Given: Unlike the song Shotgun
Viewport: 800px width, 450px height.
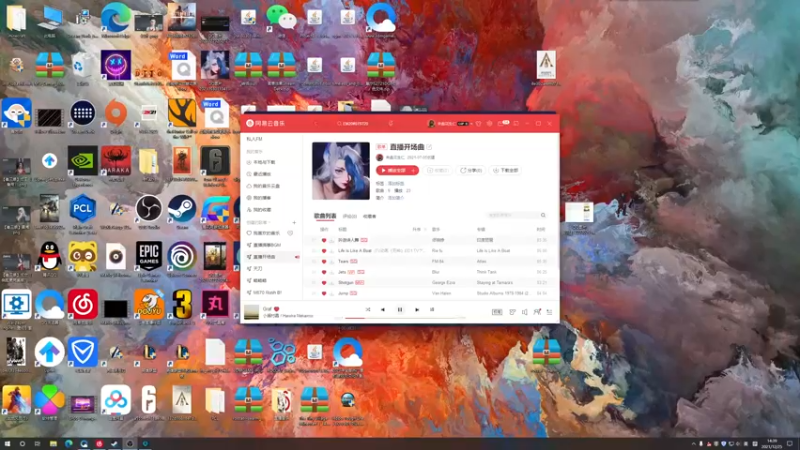Looking at the screenshot, I should pos(323,283).
